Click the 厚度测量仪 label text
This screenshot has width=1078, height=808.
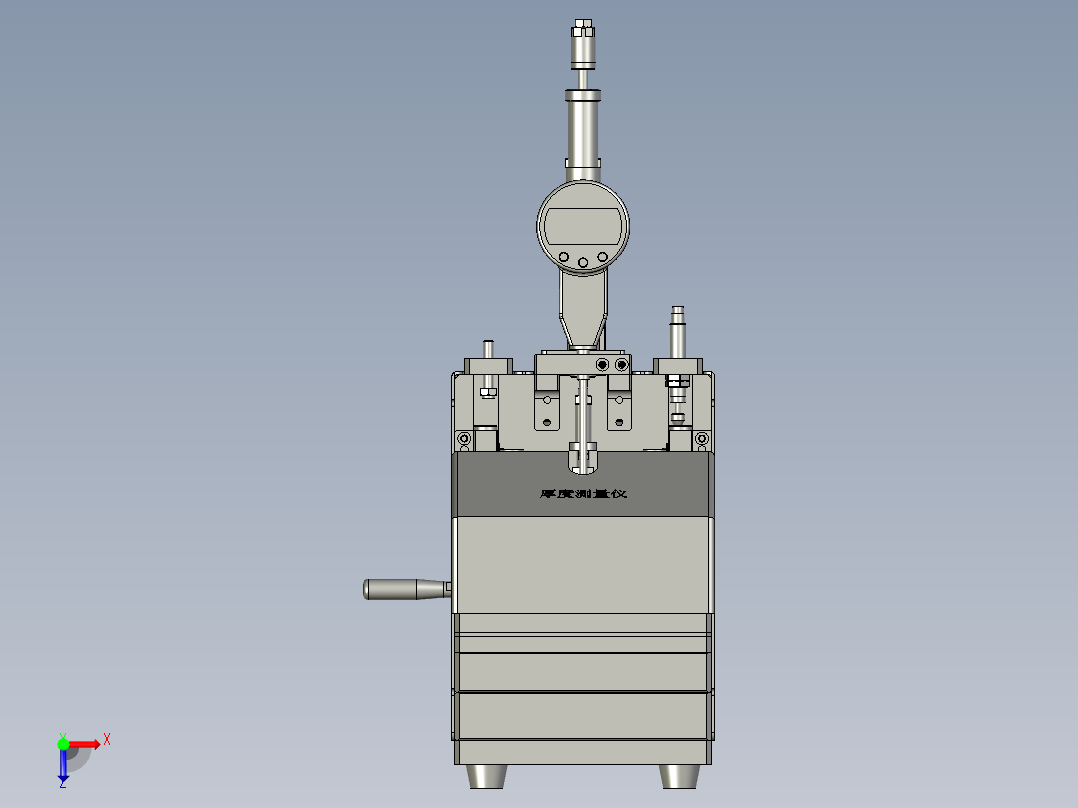(583, 494)
